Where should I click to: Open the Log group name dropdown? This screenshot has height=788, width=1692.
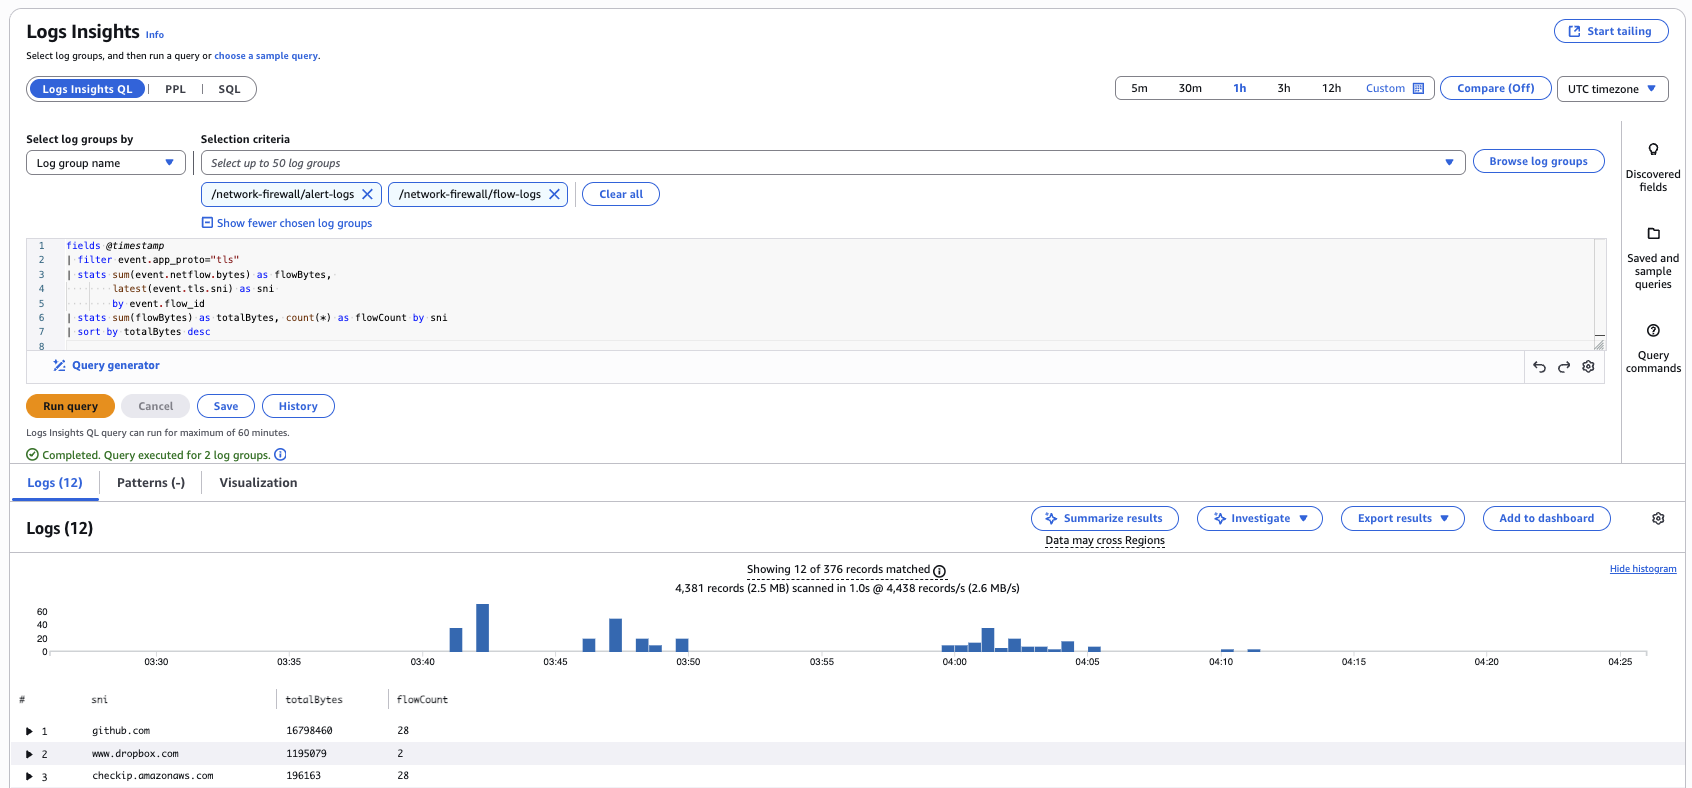(x=106, y=163)
